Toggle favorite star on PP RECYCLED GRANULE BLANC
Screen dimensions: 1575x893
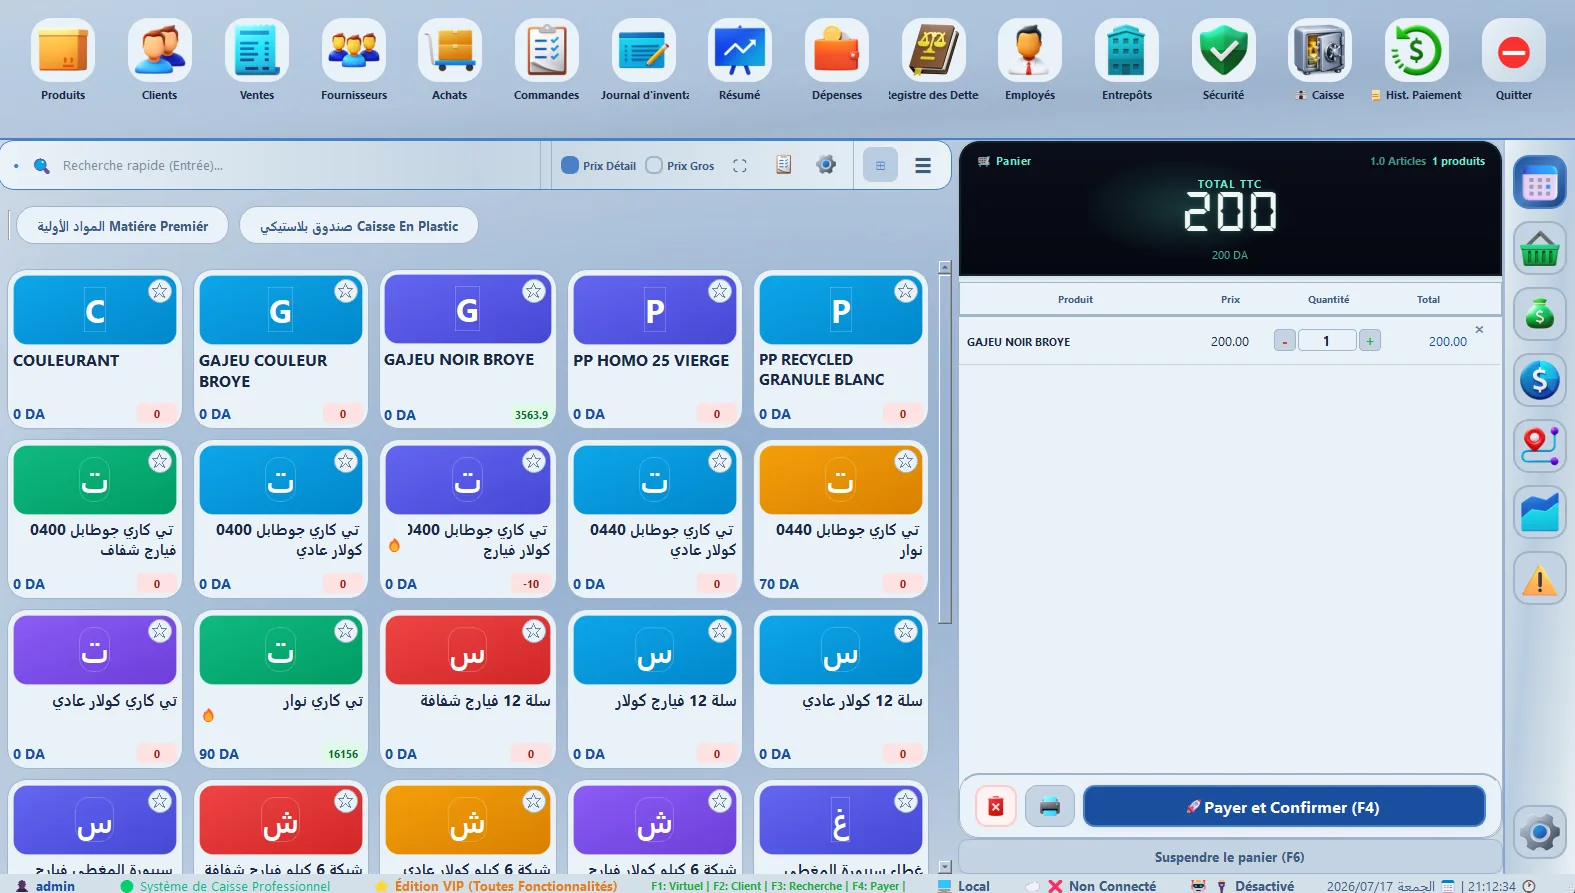905,291
